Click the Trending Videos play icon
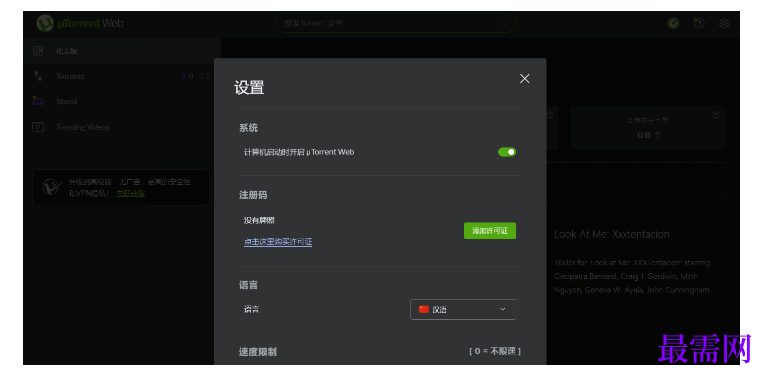Image resolution: width=770 pixels, height=380 pixels. [38, 127]
